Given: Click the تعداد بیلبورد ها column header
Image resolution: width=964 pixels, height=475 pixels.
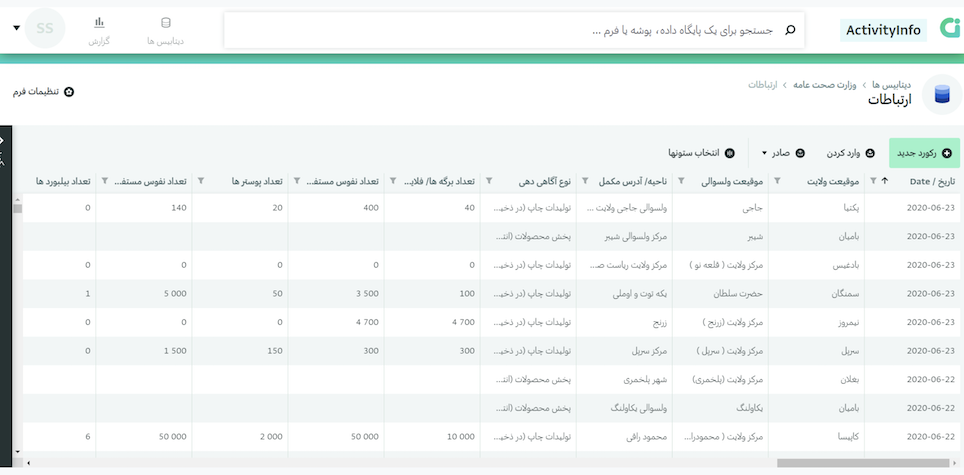Looking at the screenshot, I should coord(63,181).
